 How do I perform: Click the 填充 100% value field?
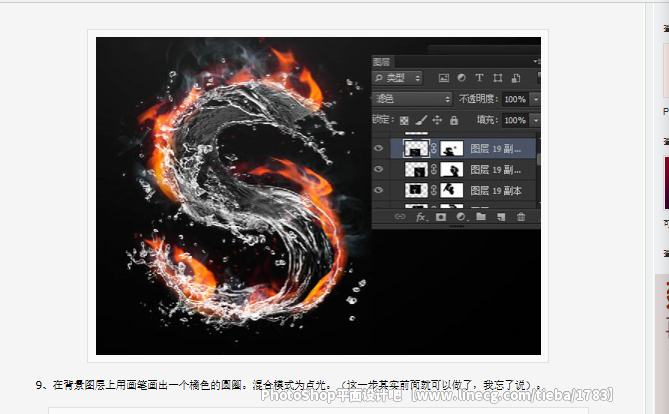pos(515,120)
